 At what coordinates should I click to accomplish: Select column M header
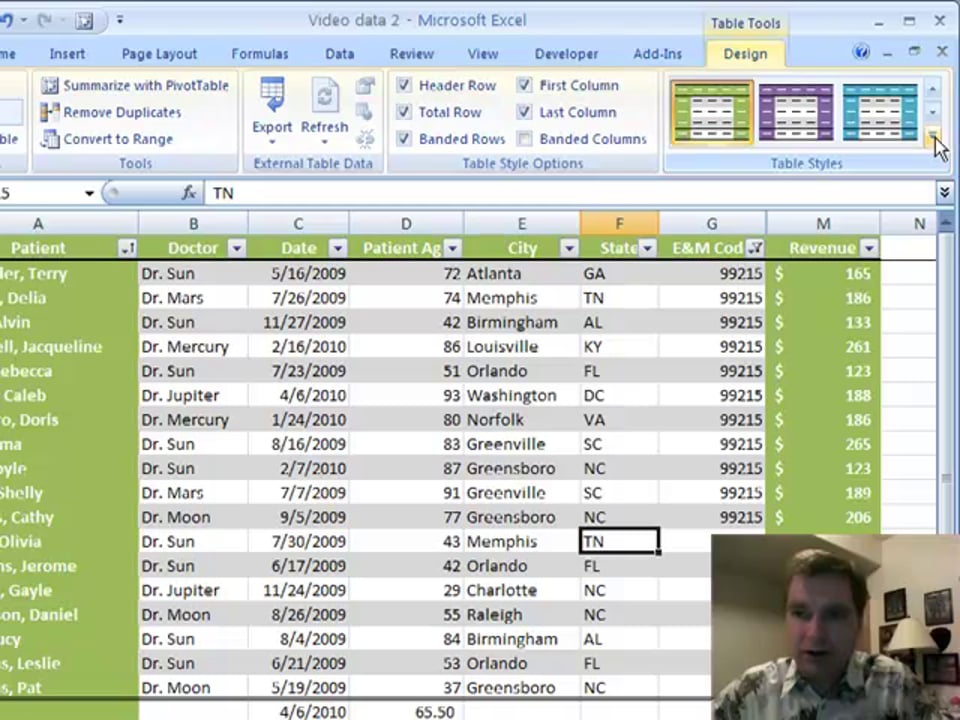coord(823,223)
